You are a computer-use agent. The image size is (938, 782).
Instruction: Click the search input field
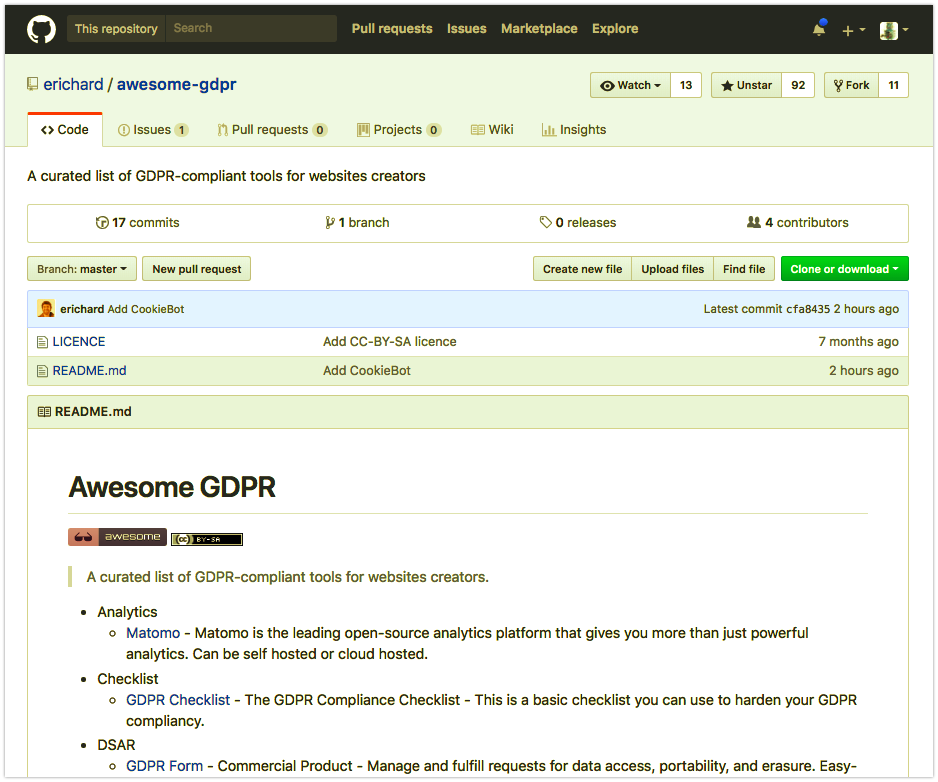point(251,28)
